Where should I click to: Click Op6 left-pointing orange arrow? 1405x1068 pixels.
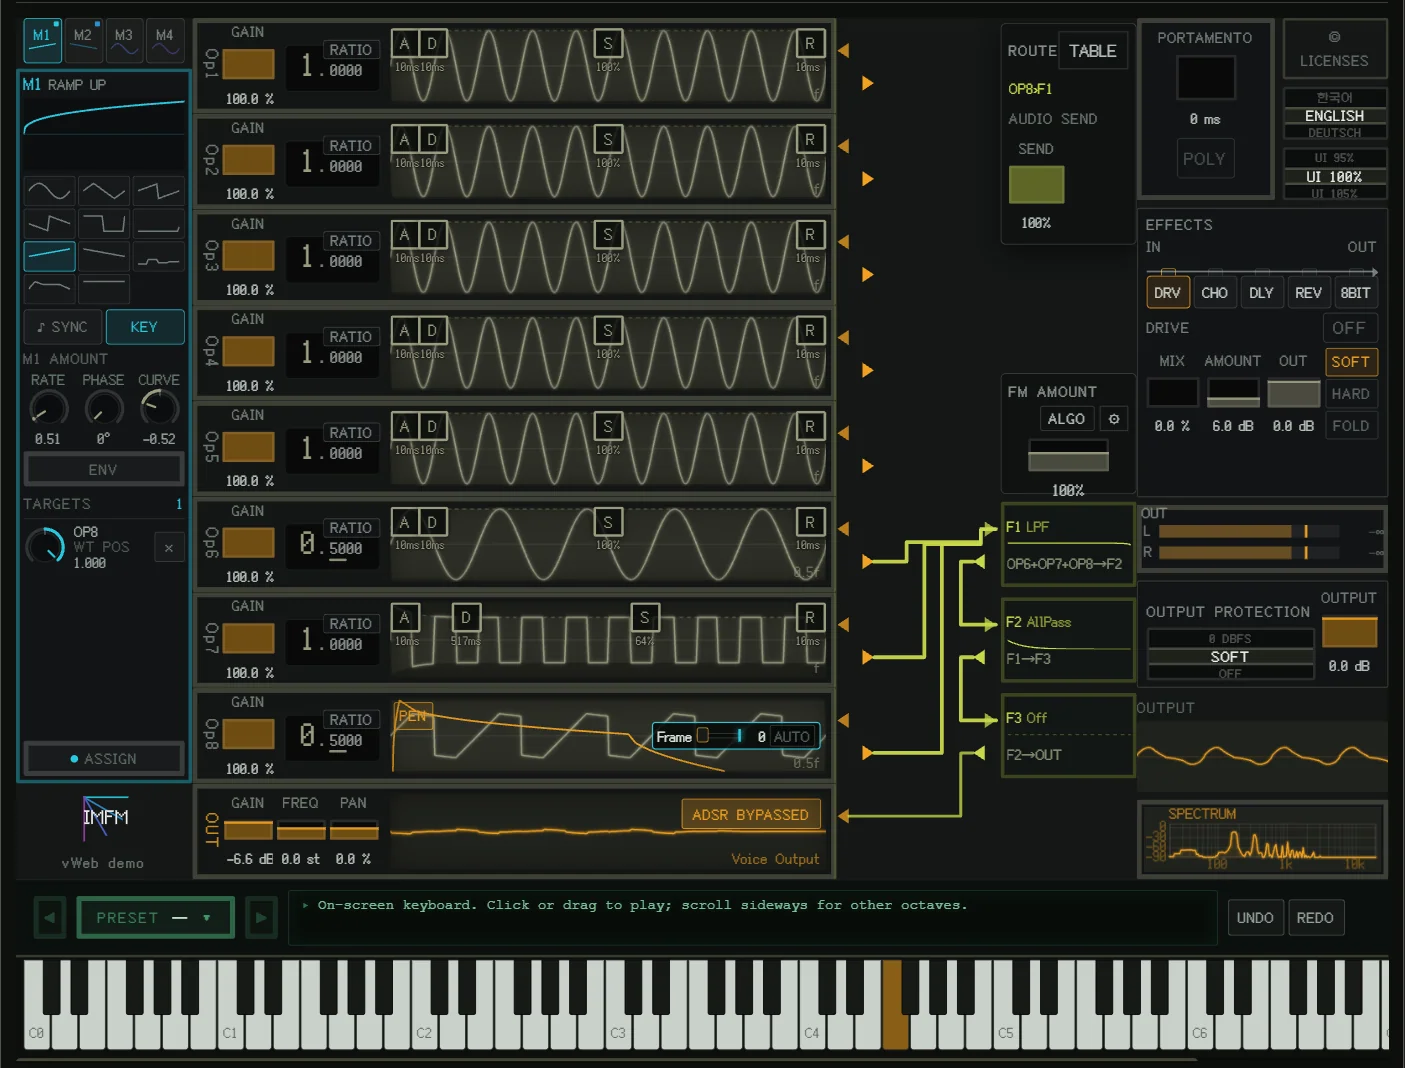pos(843,528)
